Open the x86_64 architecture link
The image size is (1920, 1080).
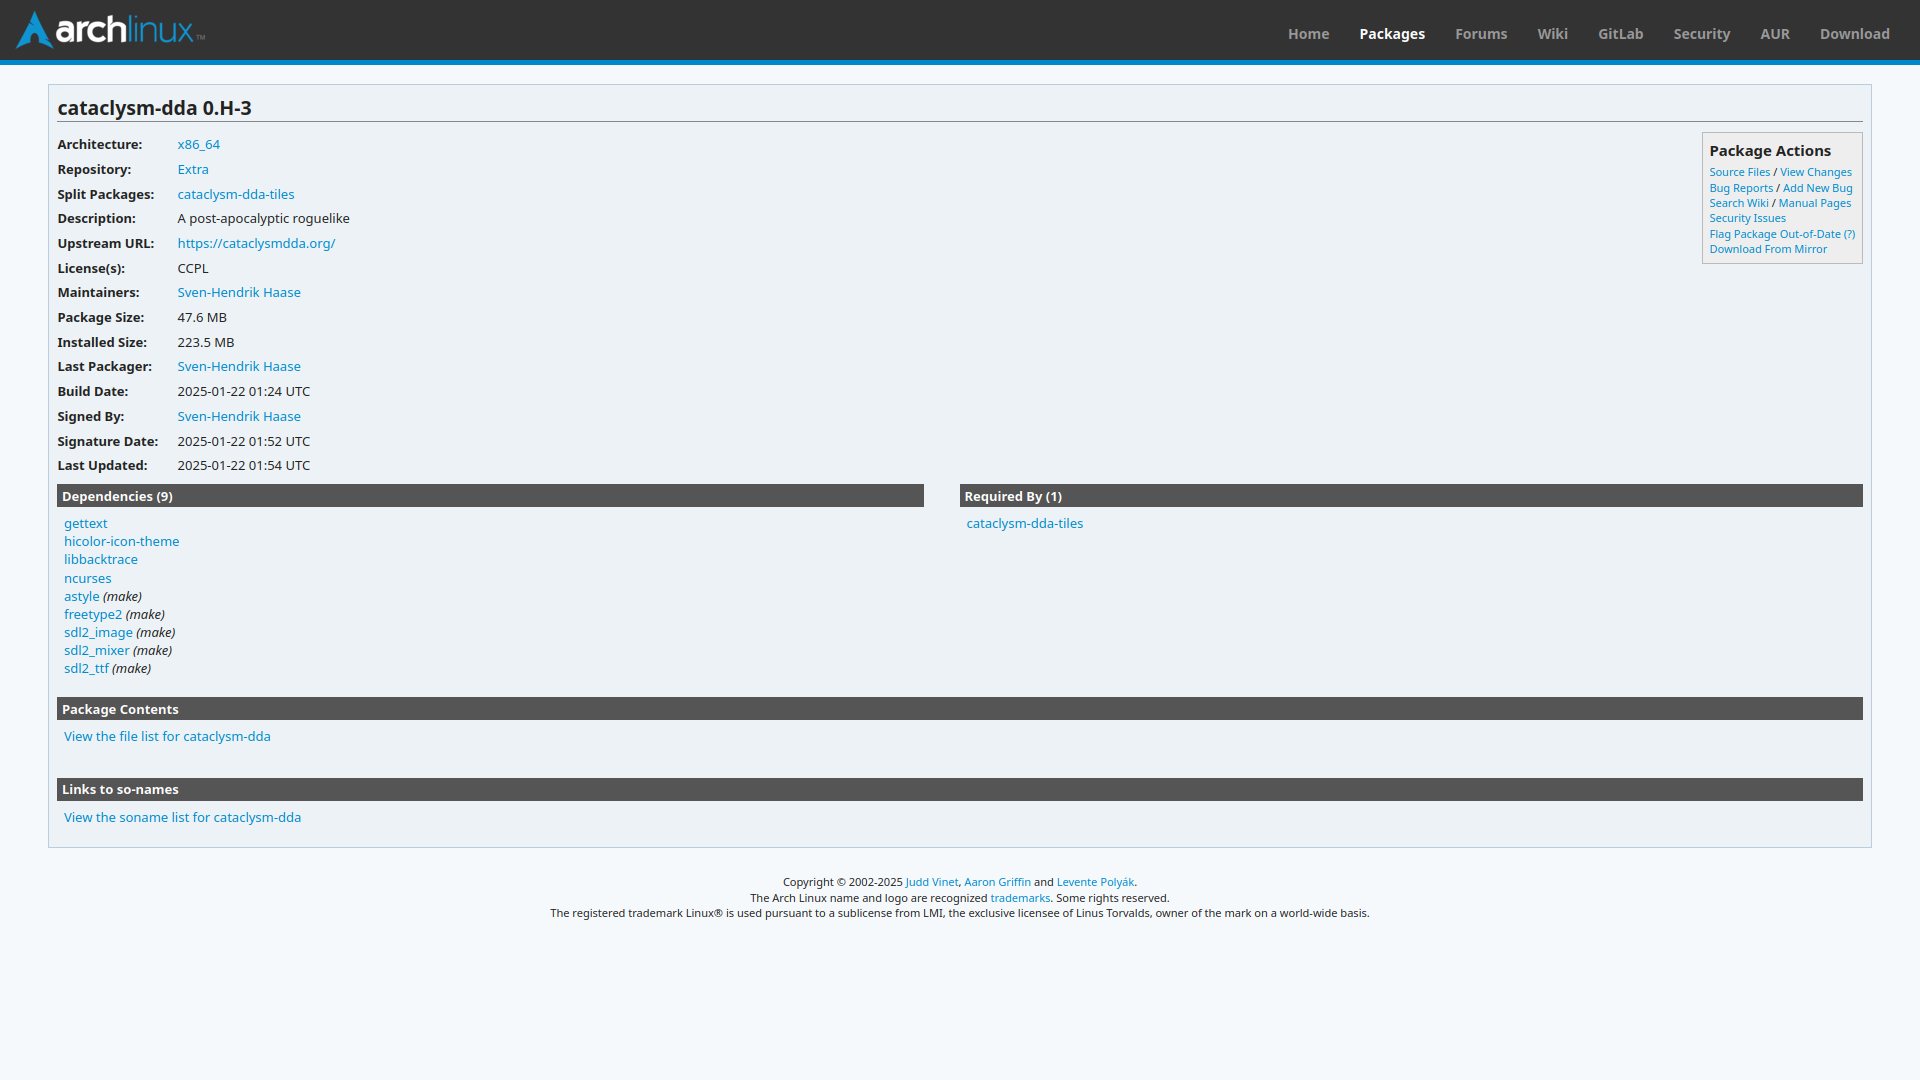coord(198,145)
